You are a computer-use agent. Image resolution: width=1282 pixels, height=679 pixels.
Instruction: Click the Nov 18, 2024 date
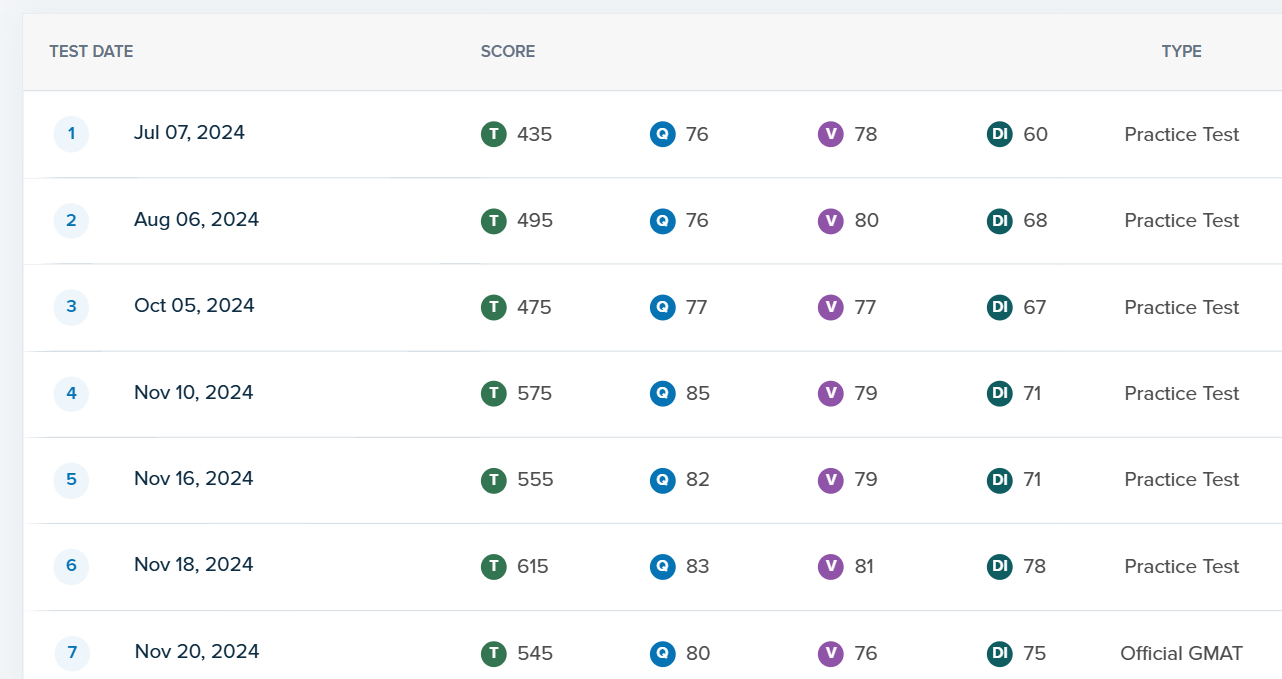pos(193,565)
